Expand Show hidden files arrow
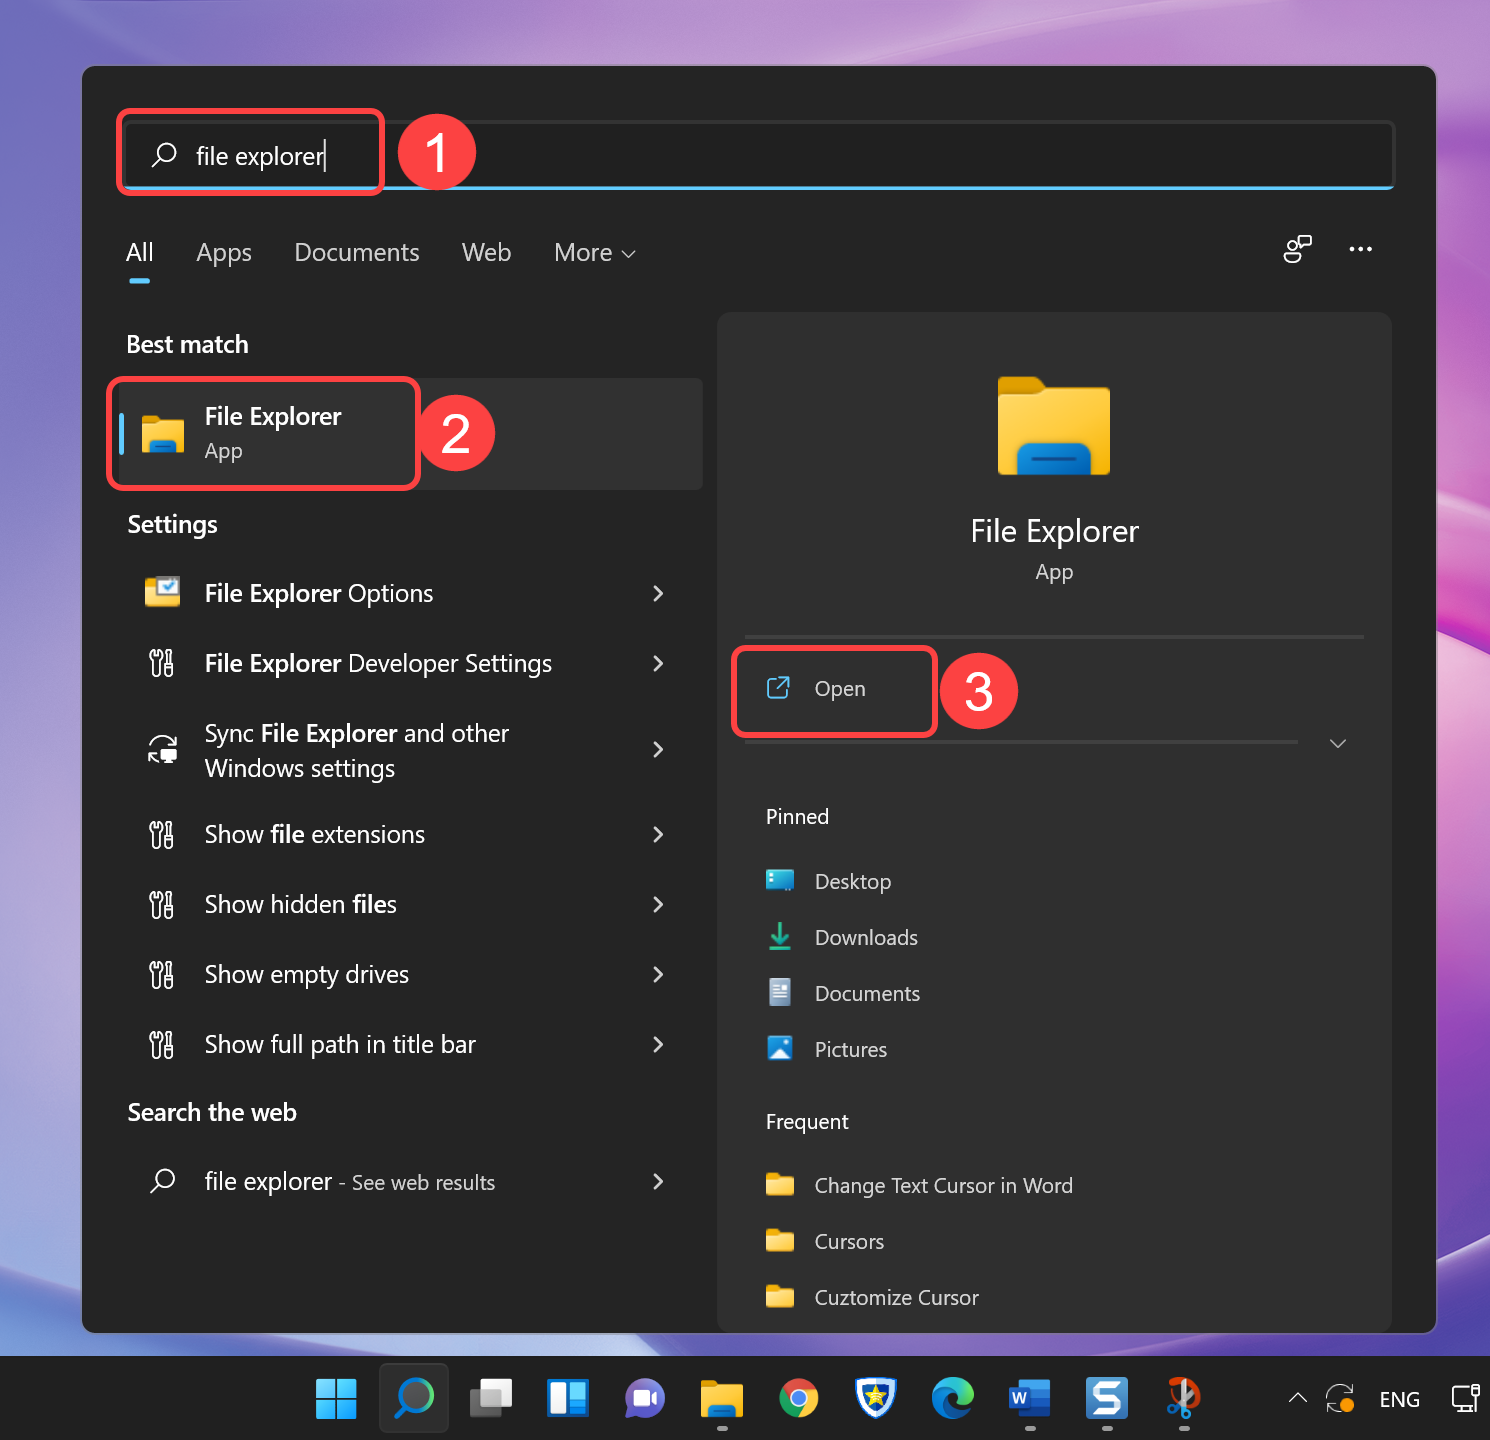This screenshot has width=1490, height=1440. [x=658, y=904]
